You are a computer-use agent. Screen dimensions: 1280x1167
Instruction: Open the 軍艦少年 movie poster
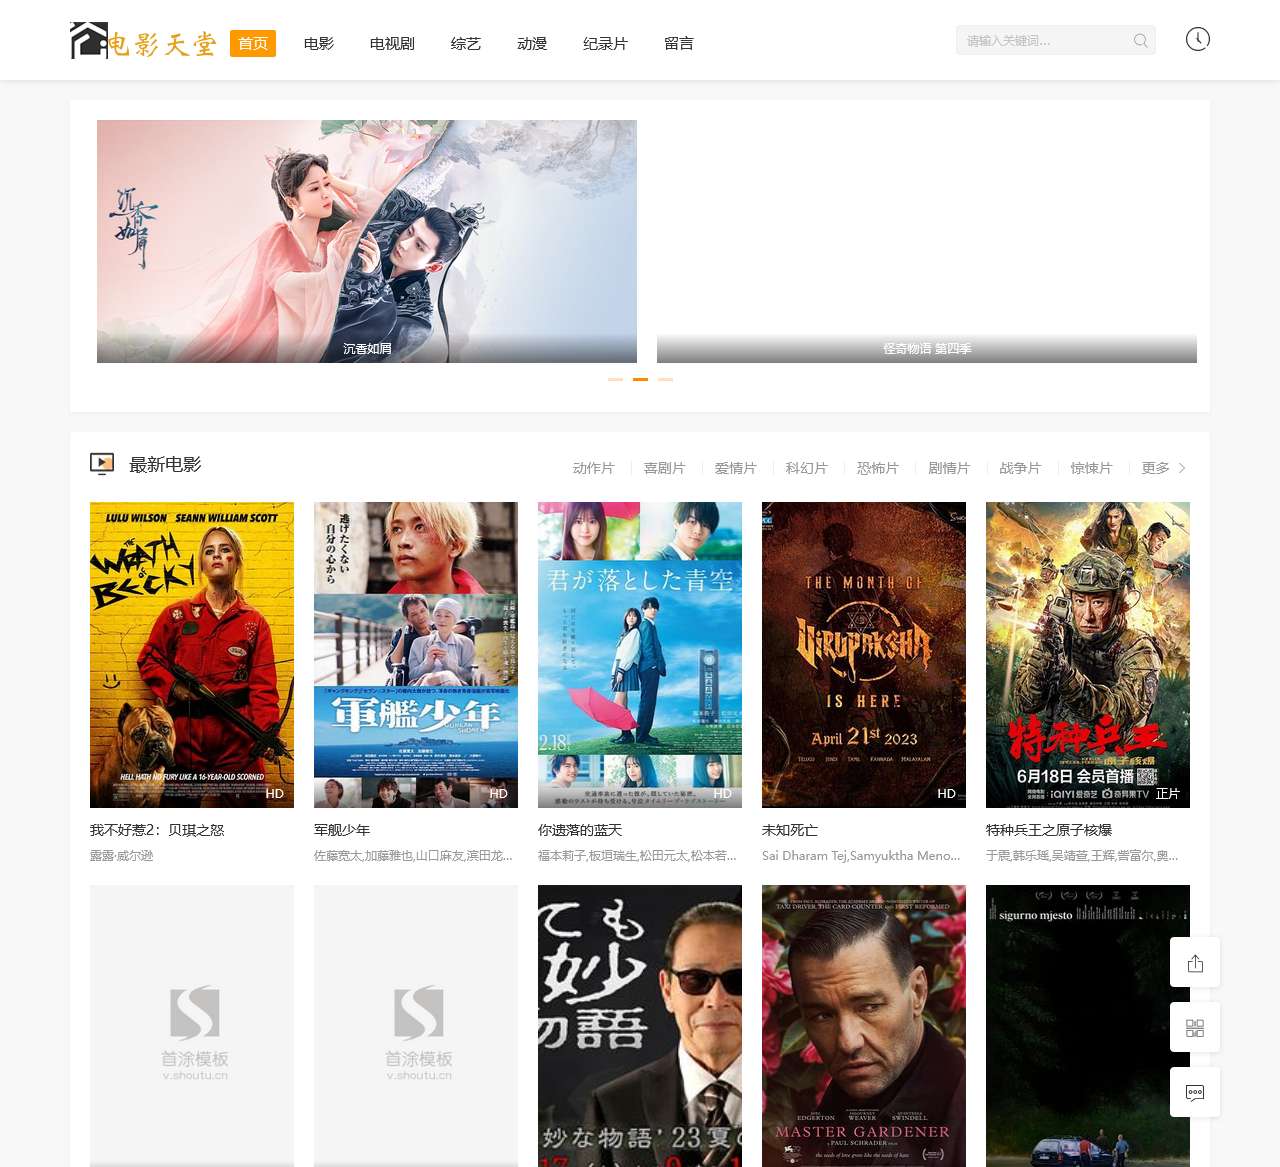(416, 655)
